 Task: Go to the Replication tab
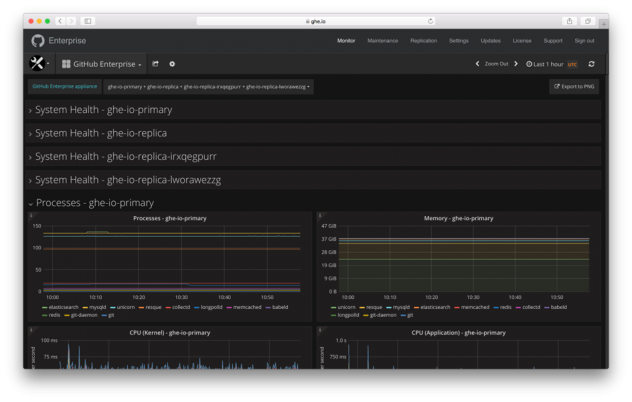(x=423, y=41)
